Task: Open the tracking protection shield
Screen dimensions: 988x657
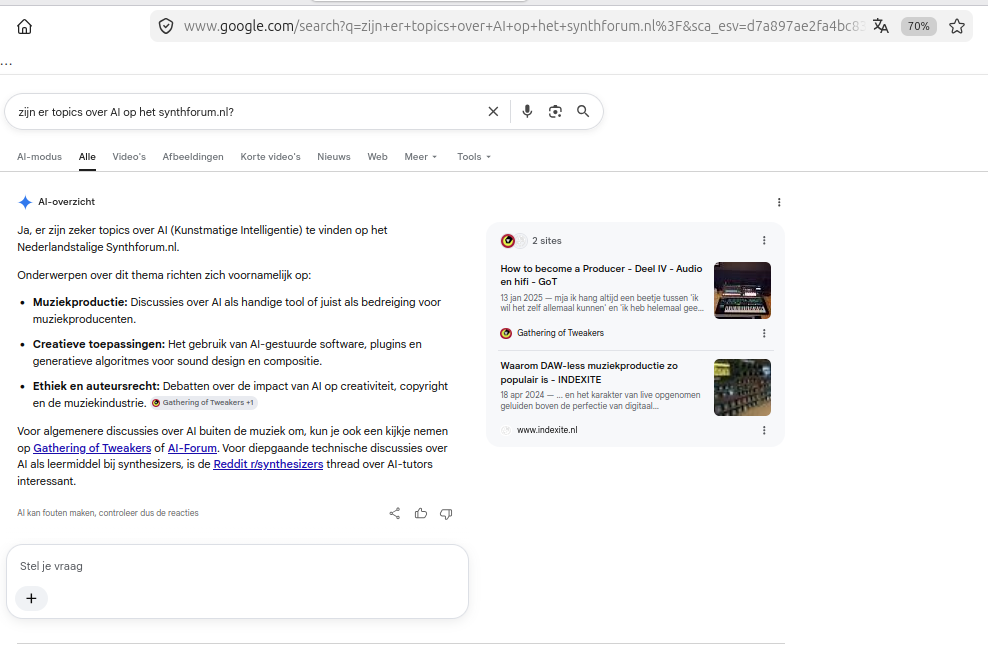Action: [166, 26]
